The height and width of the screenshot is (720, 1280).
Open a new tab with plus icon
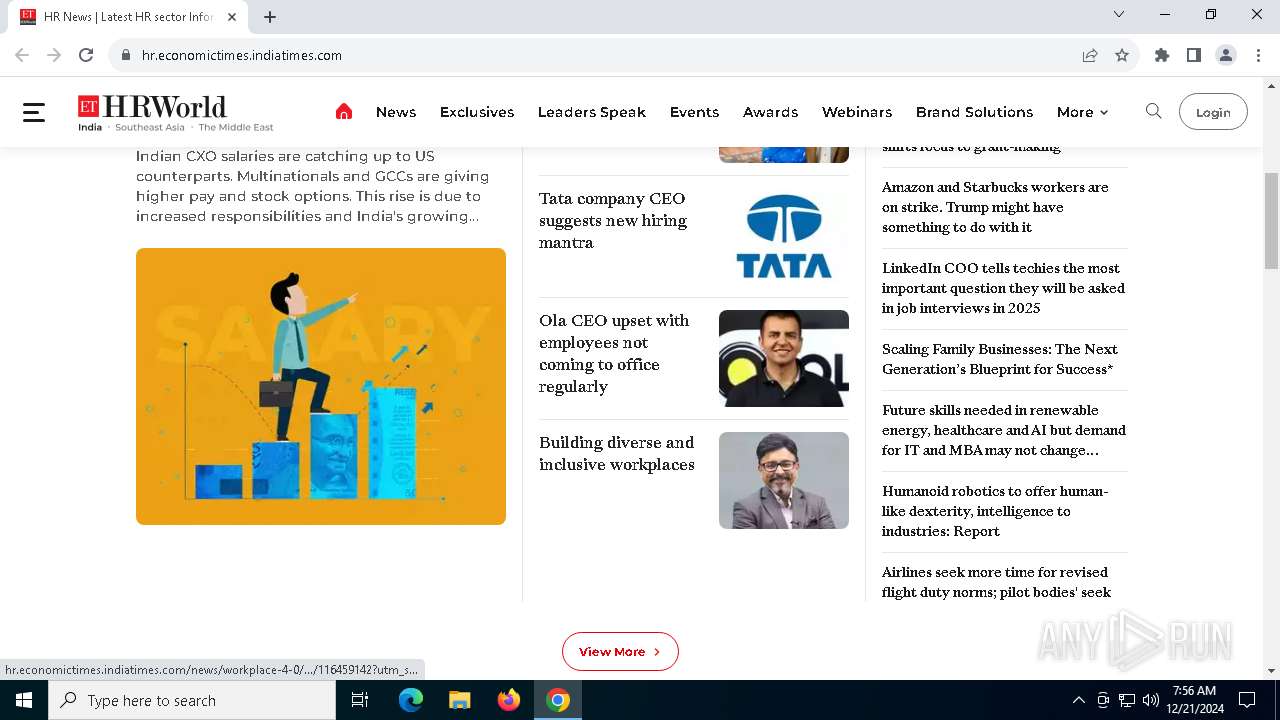point(270,17)
